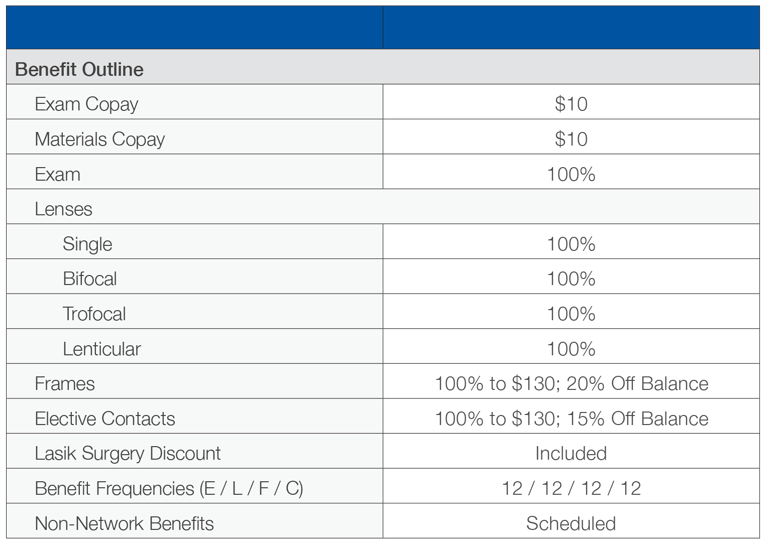Image resolution: width=774 pixels, height=551 pixels.
Task: Select the Exam row label
Action: pyautogui.click(x=57, y=174)
